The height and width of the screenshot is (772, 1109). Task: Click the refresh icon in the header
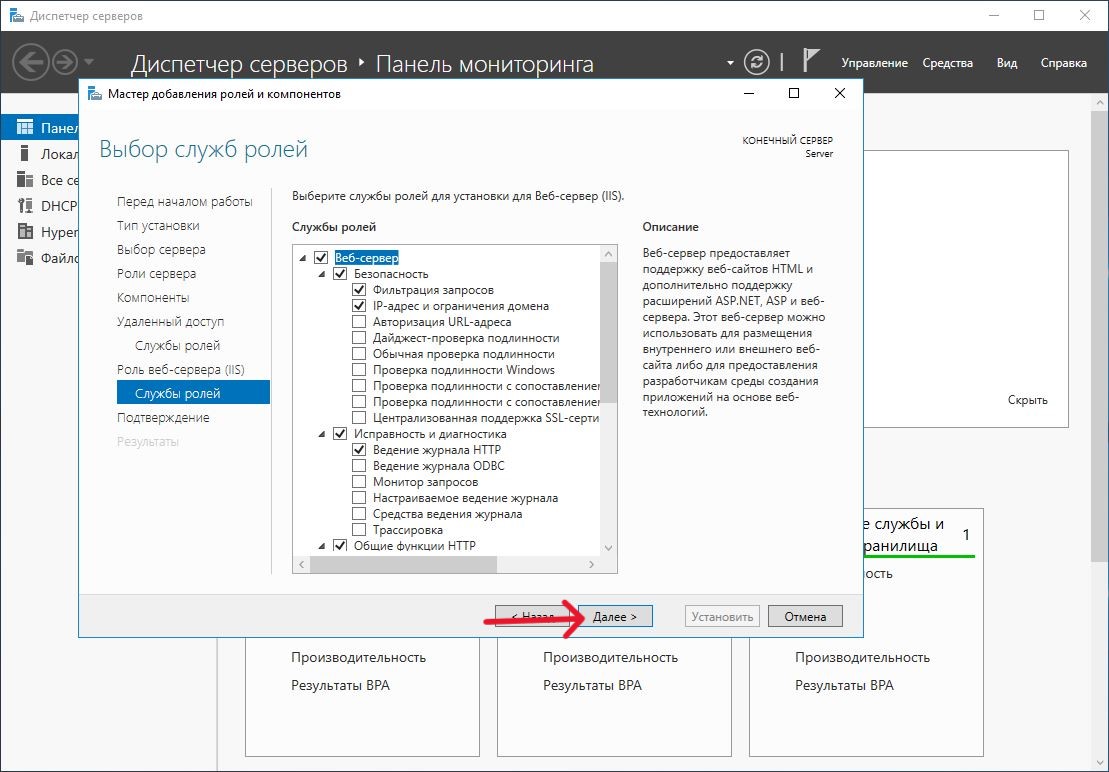758,62
